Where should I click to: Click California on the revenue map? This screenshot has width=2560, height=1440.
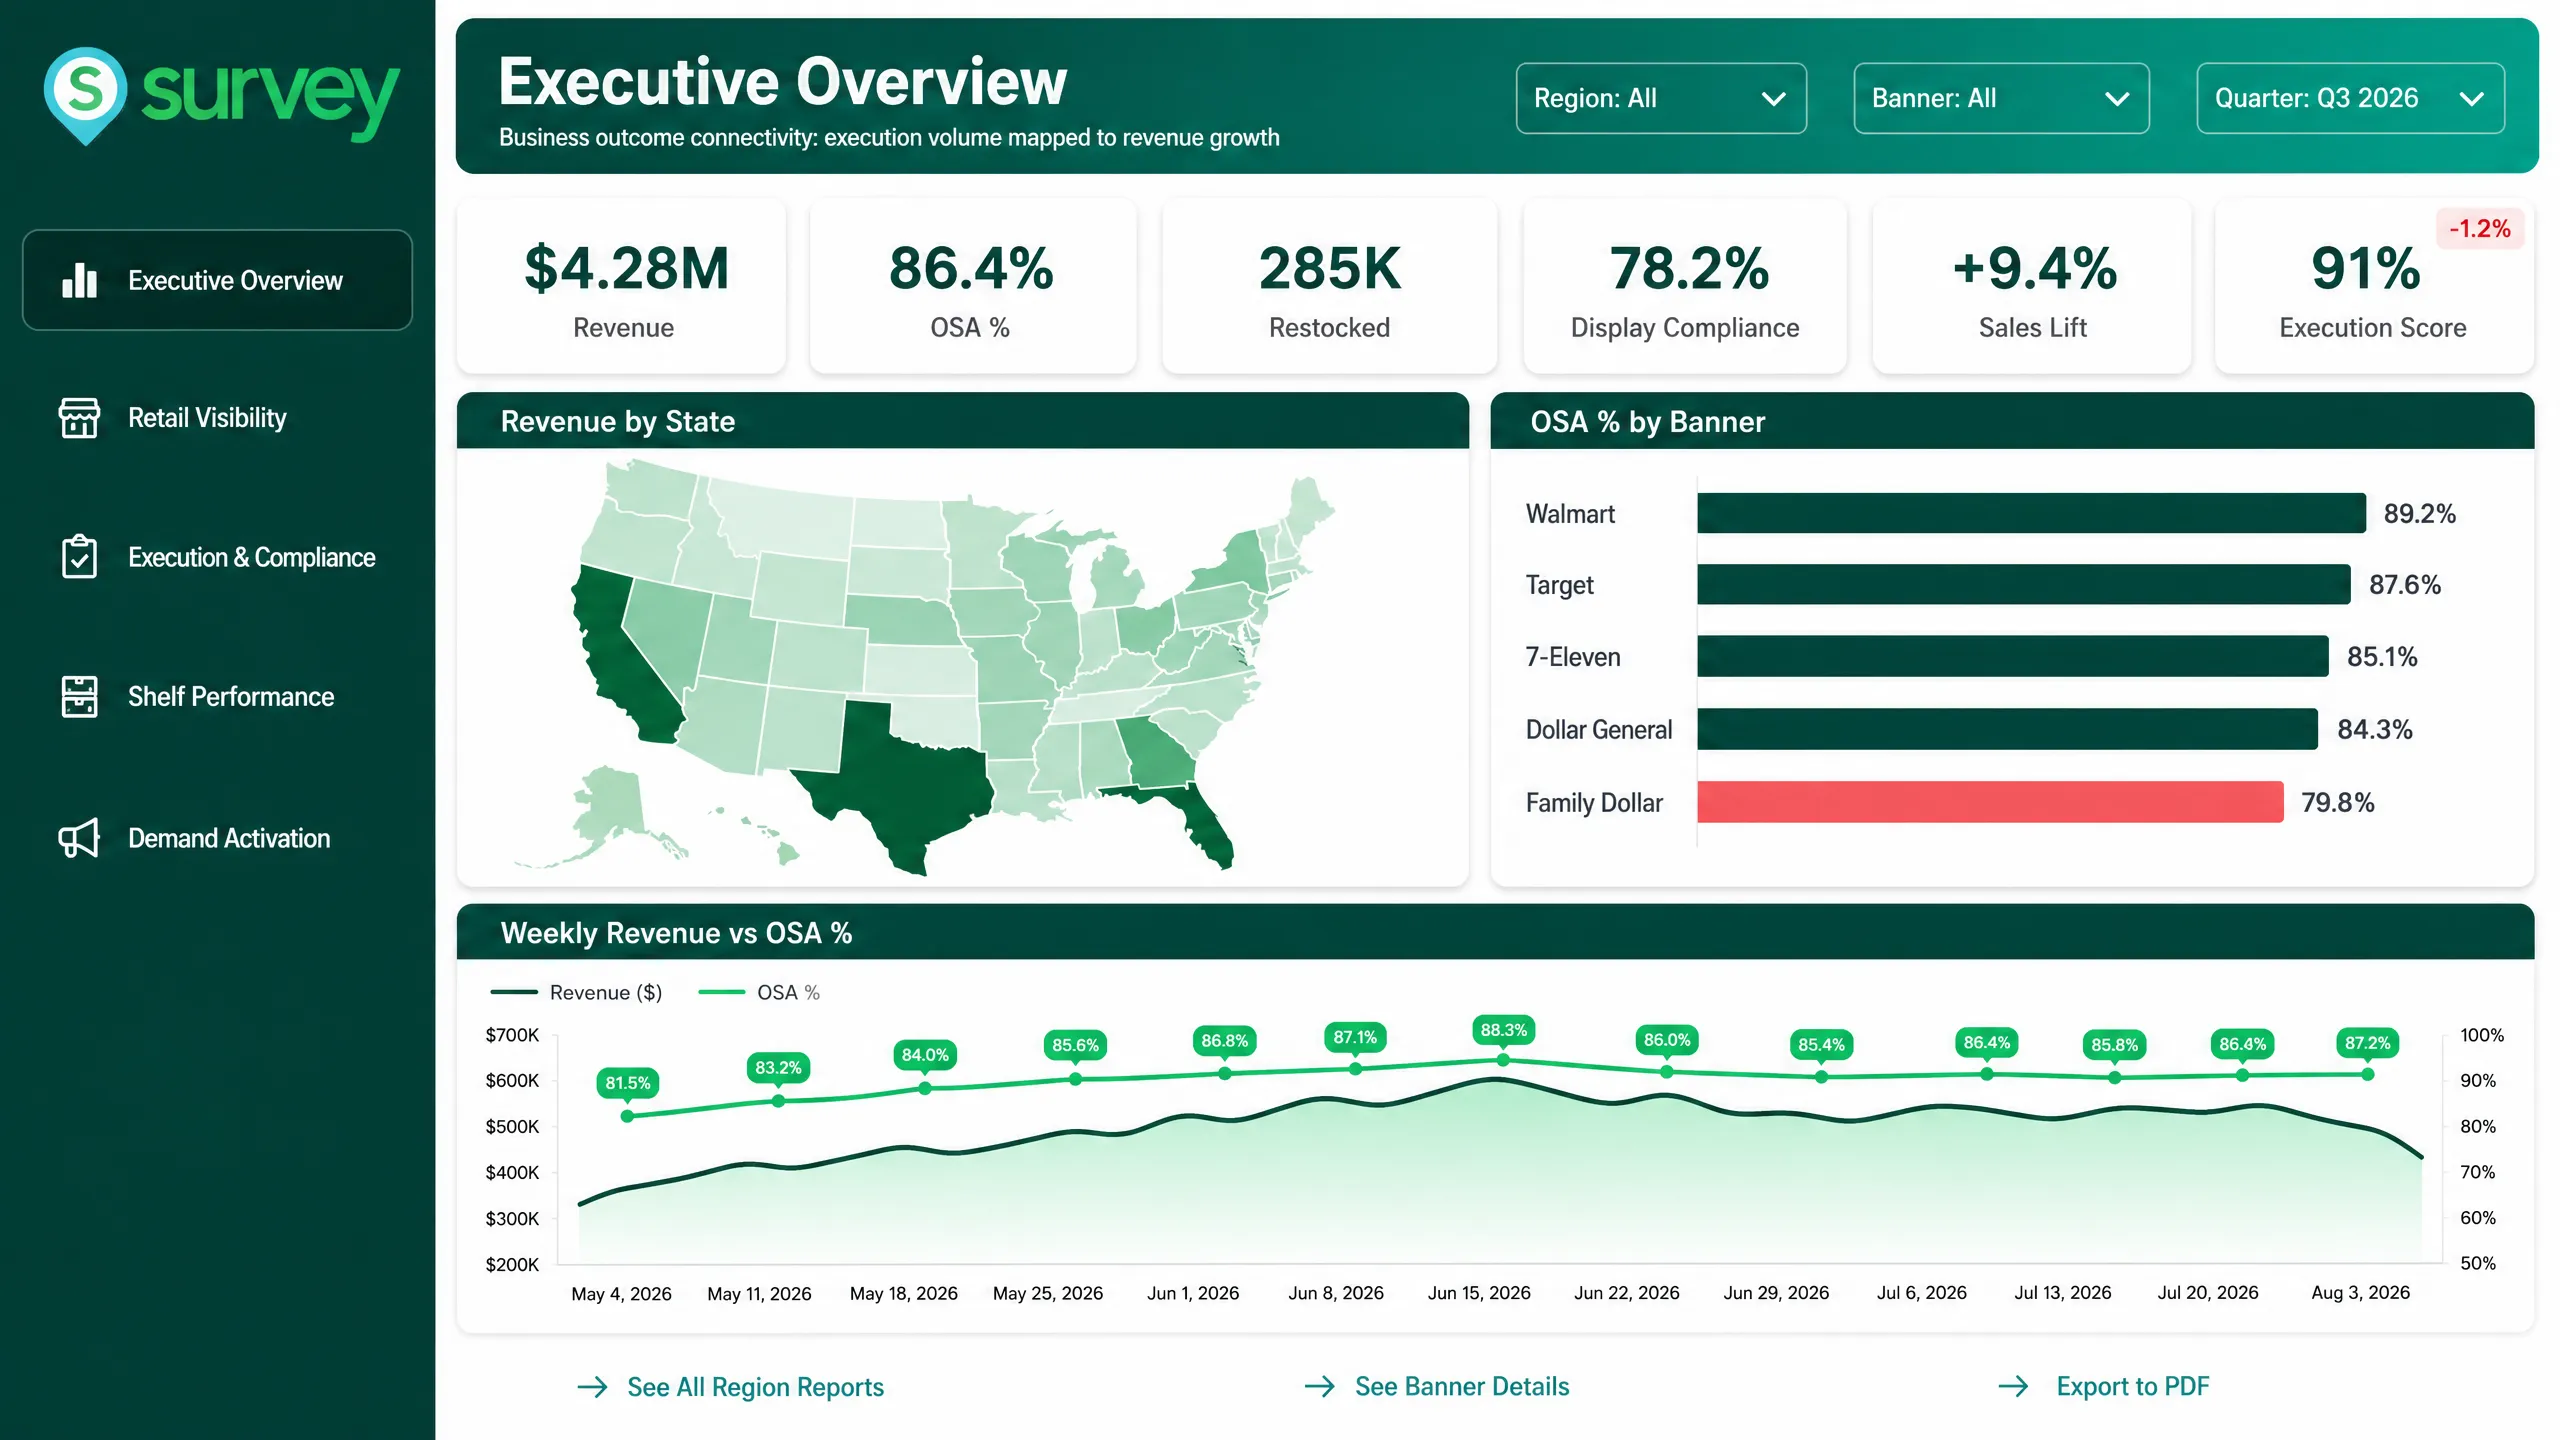click(618, 660)
